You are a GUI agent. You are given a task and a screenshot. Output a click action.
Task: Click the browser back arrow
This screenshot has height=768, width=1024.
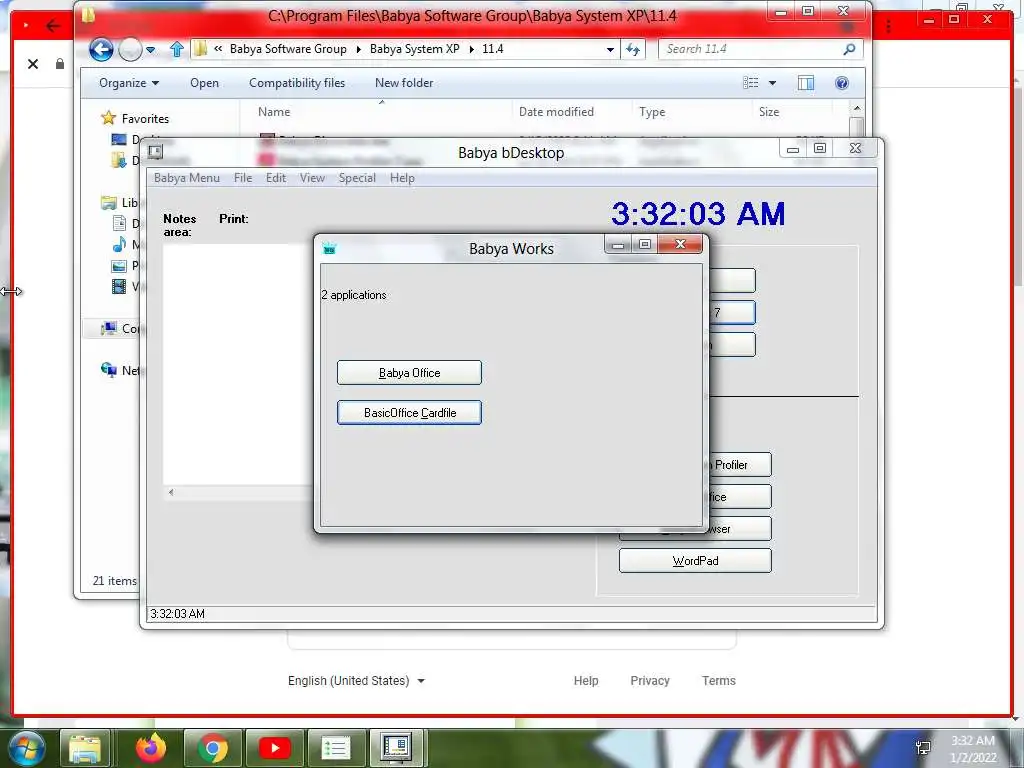pyautogui.click(x=53, y=26)
